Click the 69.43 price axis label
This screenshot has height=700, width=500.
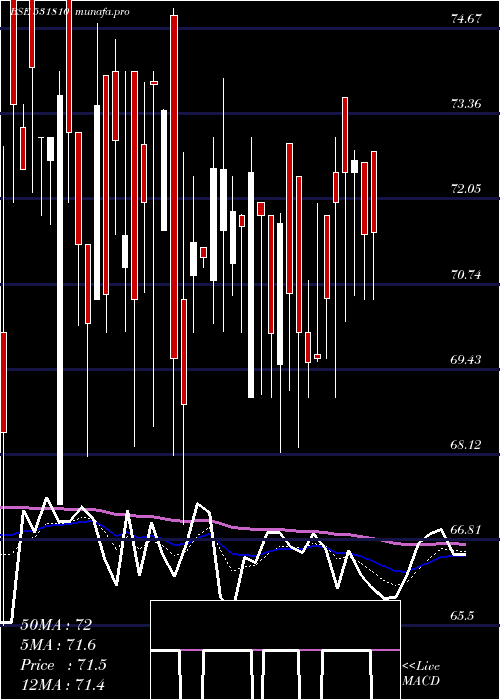[x=465, y=359]
